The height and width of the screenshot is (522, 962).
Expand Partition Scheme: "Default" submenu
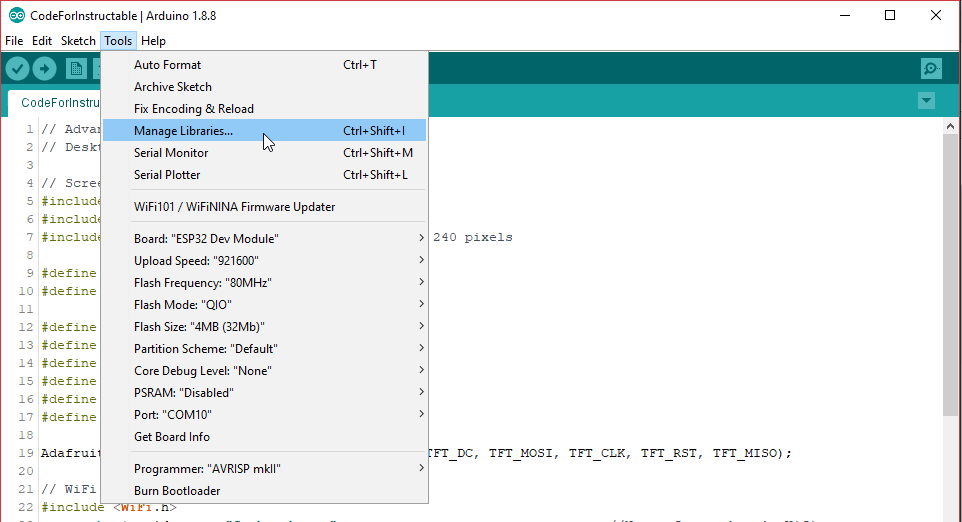click(x=264, y=349)
